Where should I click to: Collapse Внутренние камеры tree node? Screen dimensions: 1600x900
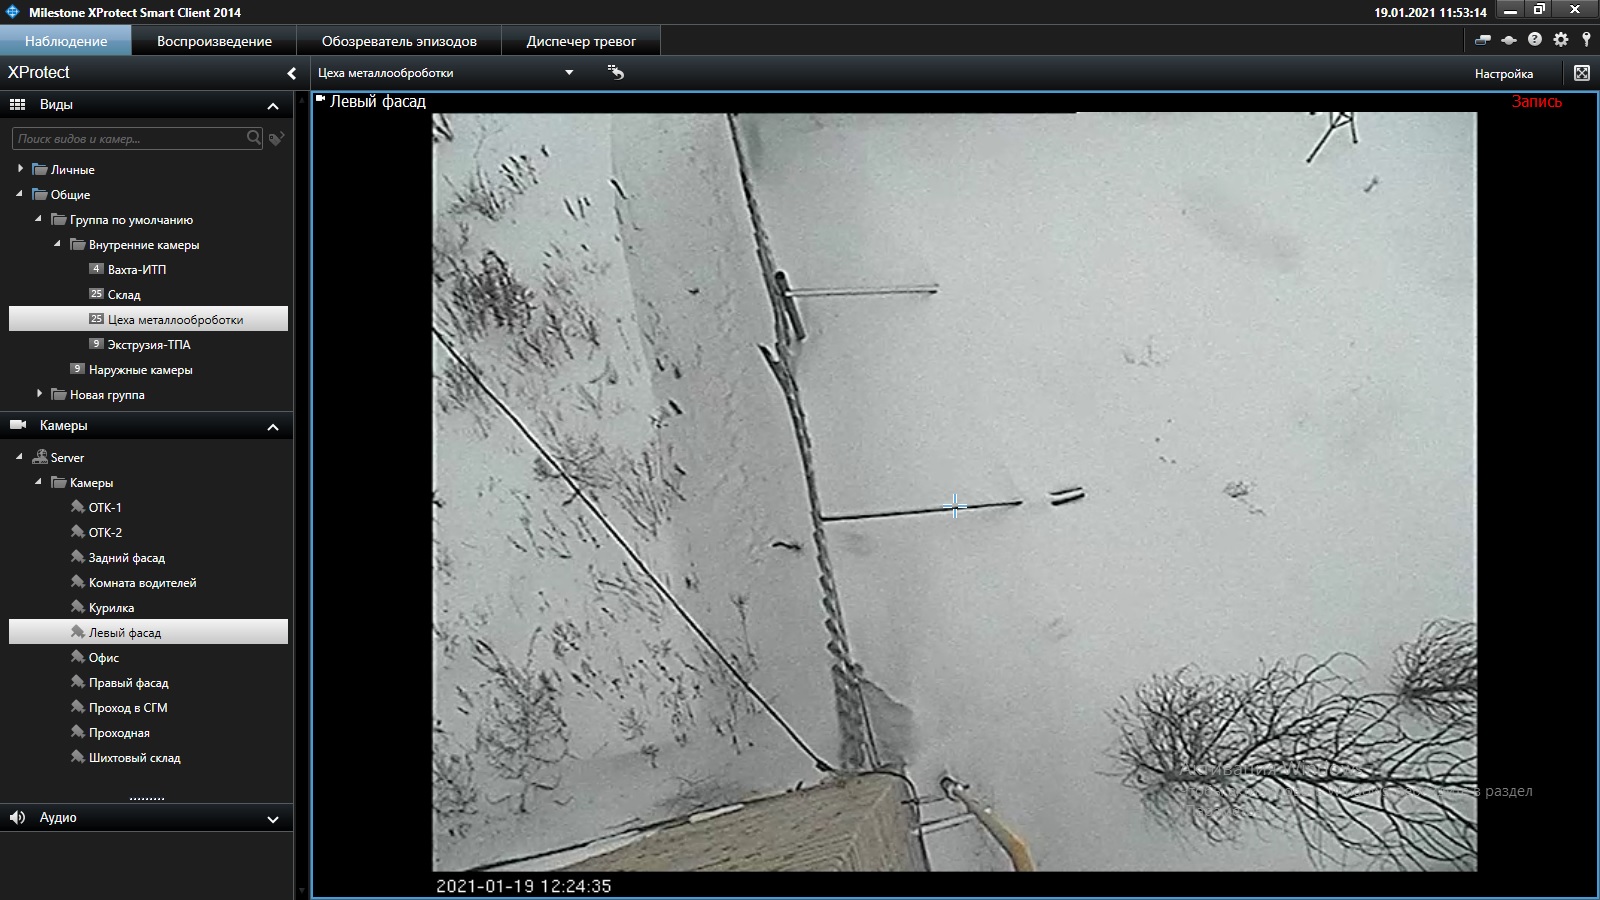57,243
